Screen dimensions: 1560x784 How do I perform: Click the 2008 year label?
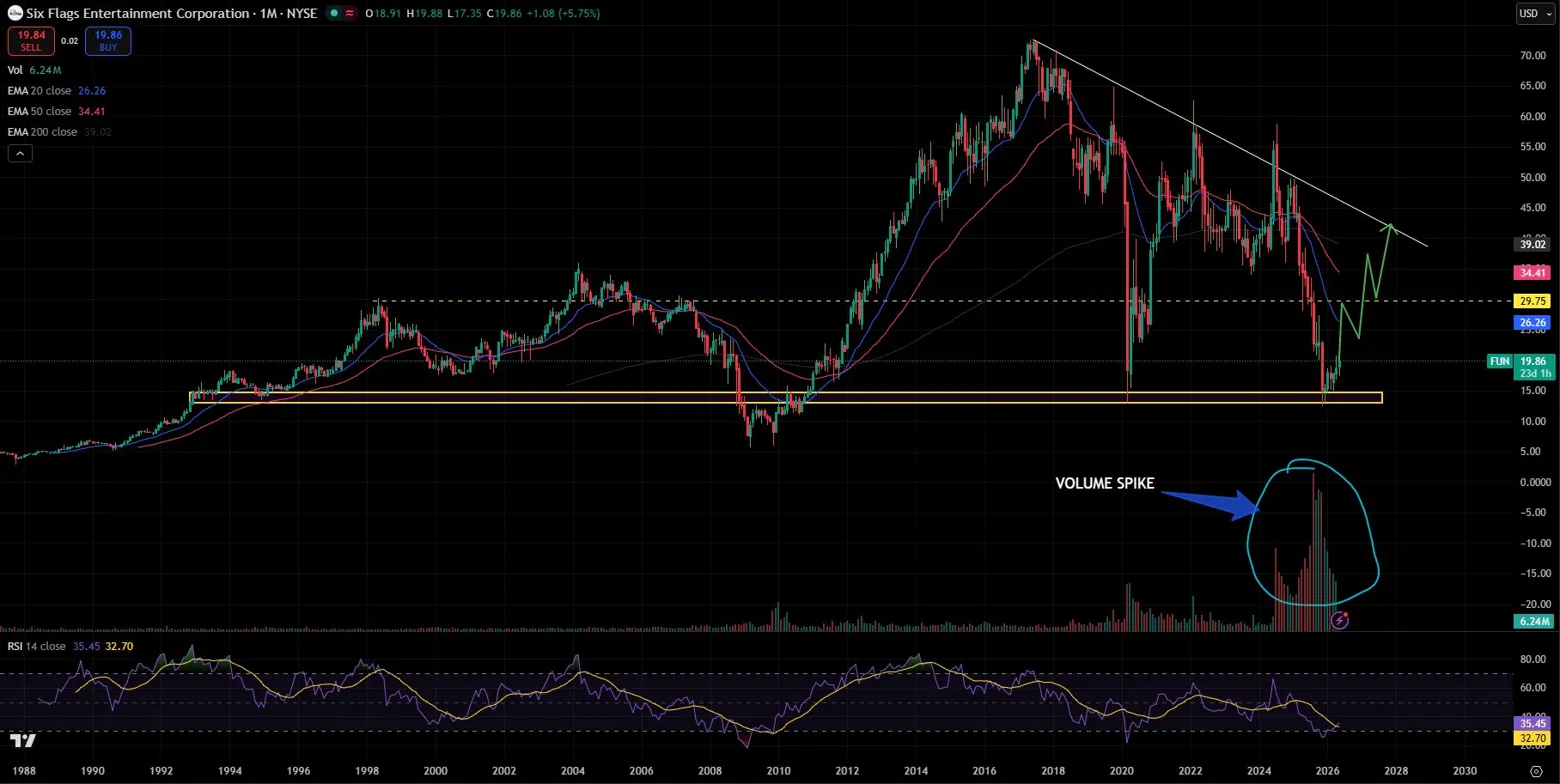[710, 771]
